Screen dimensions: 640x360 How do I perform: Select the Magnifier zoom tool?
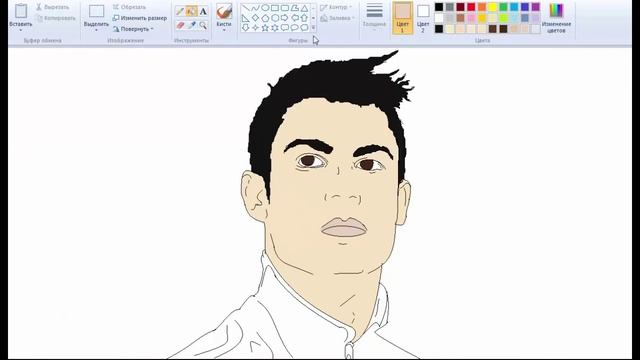coord(203,25)
